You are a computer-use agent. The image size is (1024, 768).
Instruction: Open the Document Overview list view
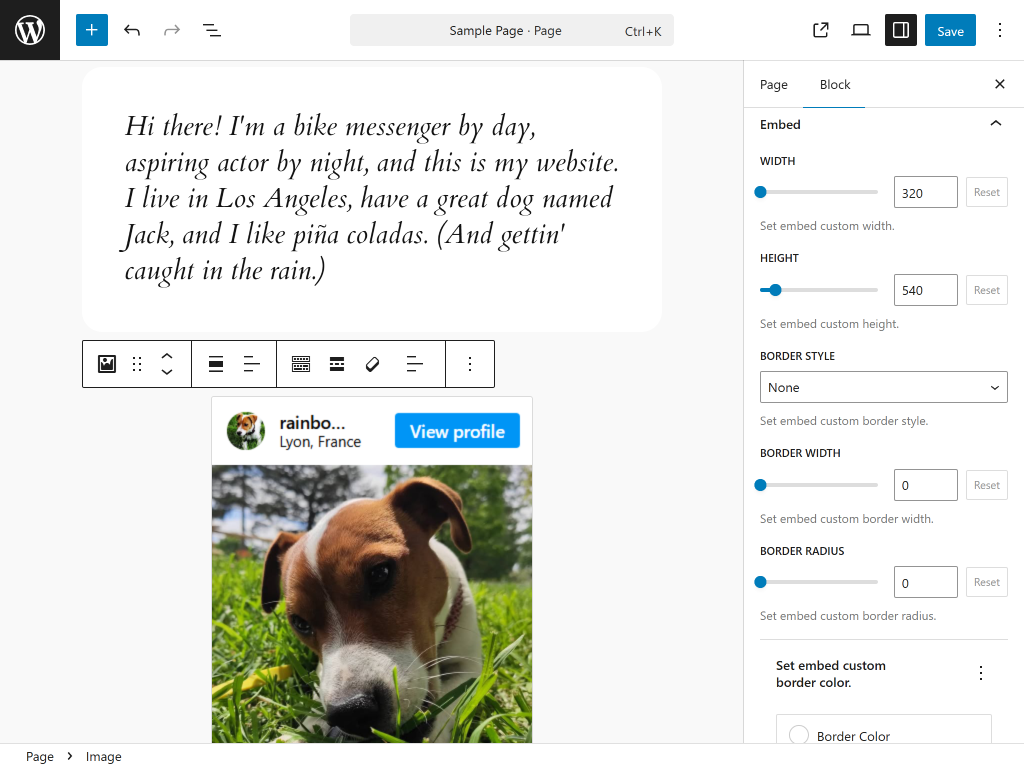tap(212, 30)
